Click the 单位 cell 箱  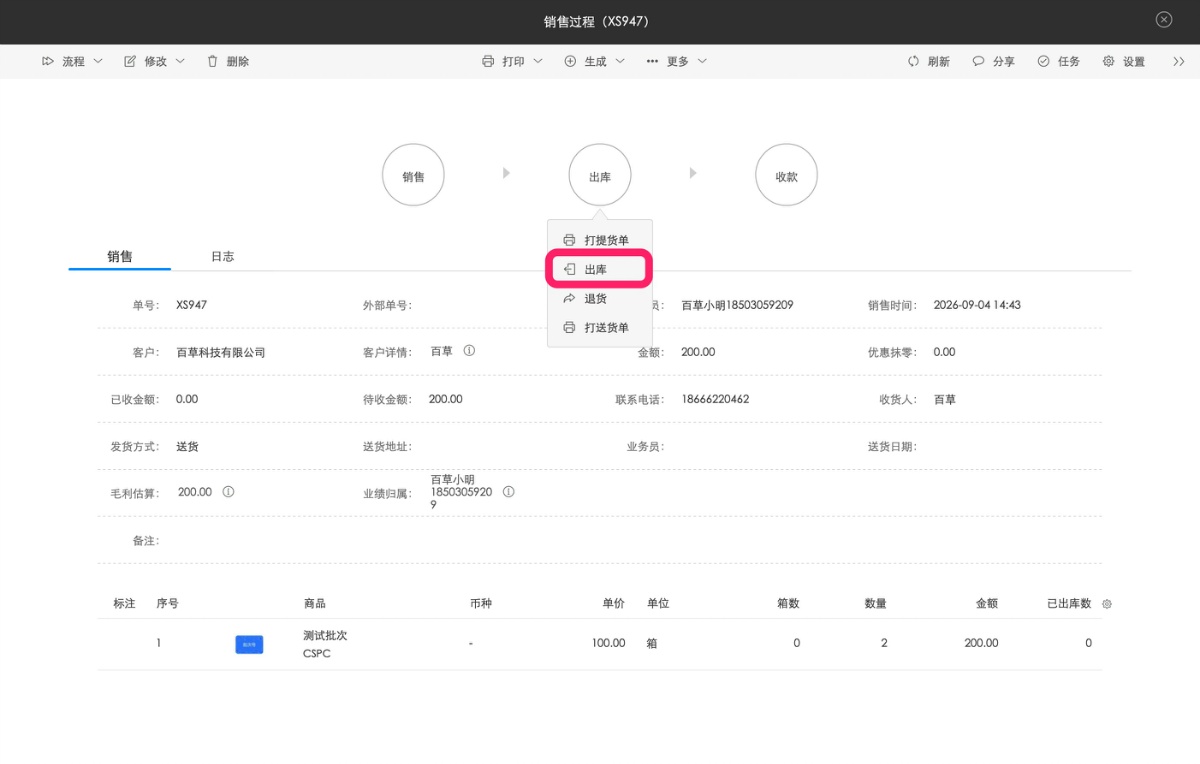point(652,643)
